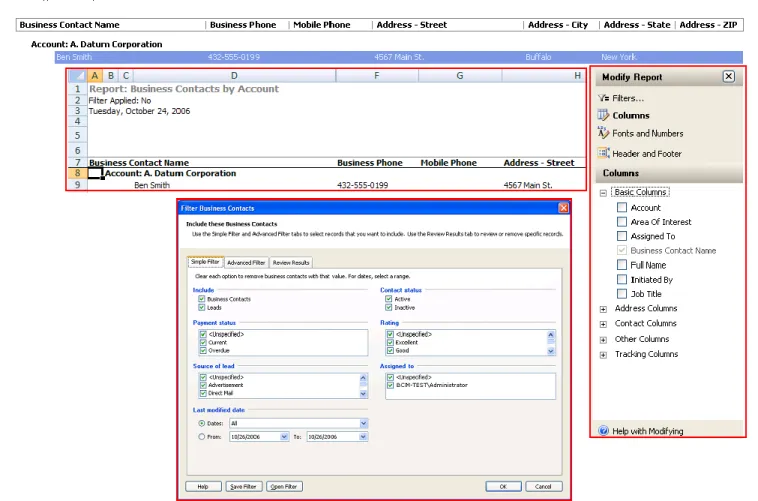This screenshot has width=758, height=501.
Task: Open the From date picker dropdown
Action: point(284,437)
